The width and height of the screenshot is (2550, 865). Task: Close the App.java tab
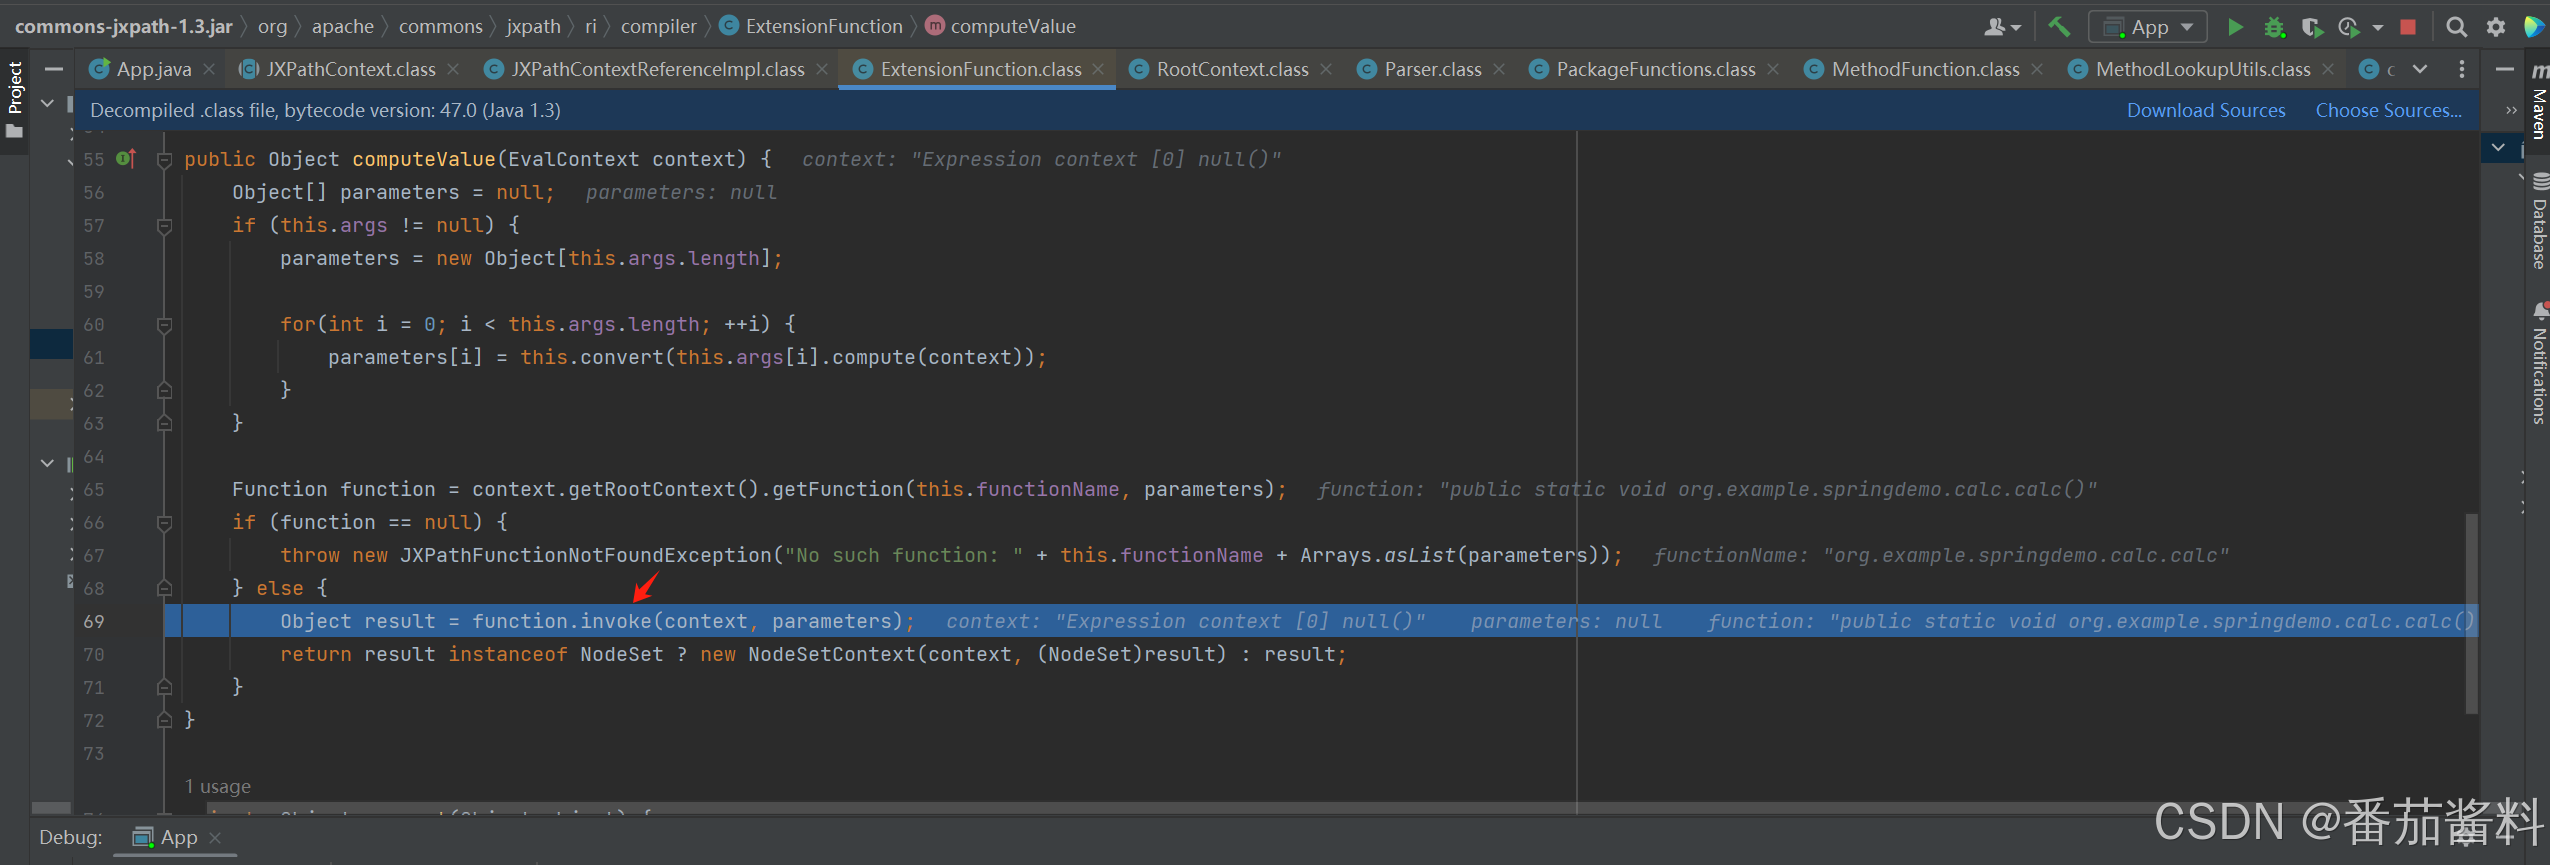pos(209,69)
